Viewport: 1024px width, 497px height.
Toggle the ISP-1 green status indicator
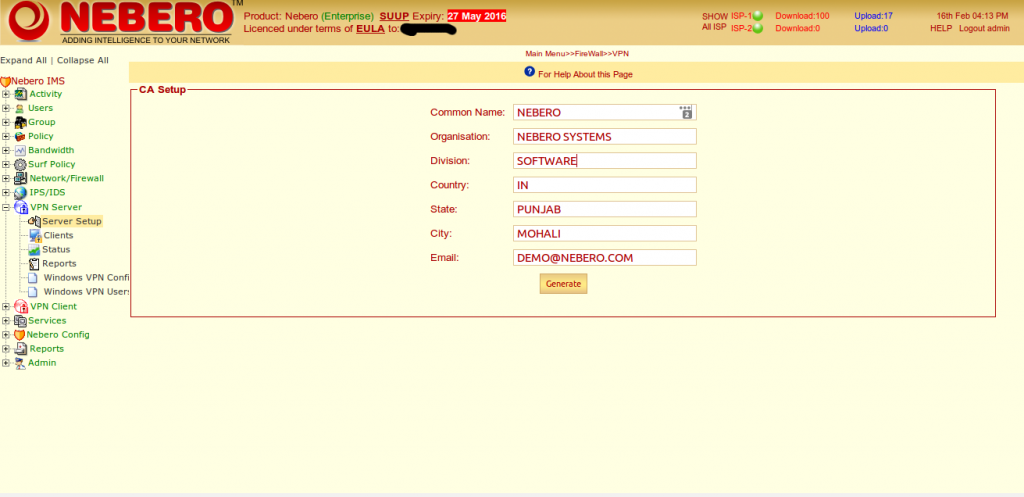click(758, 16)
